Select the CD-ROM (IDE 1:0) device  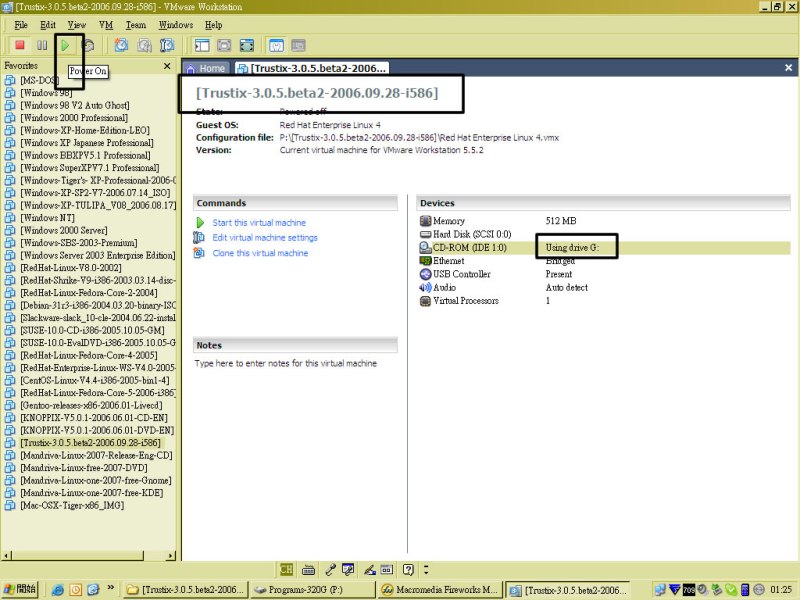(x=604, y=247)
